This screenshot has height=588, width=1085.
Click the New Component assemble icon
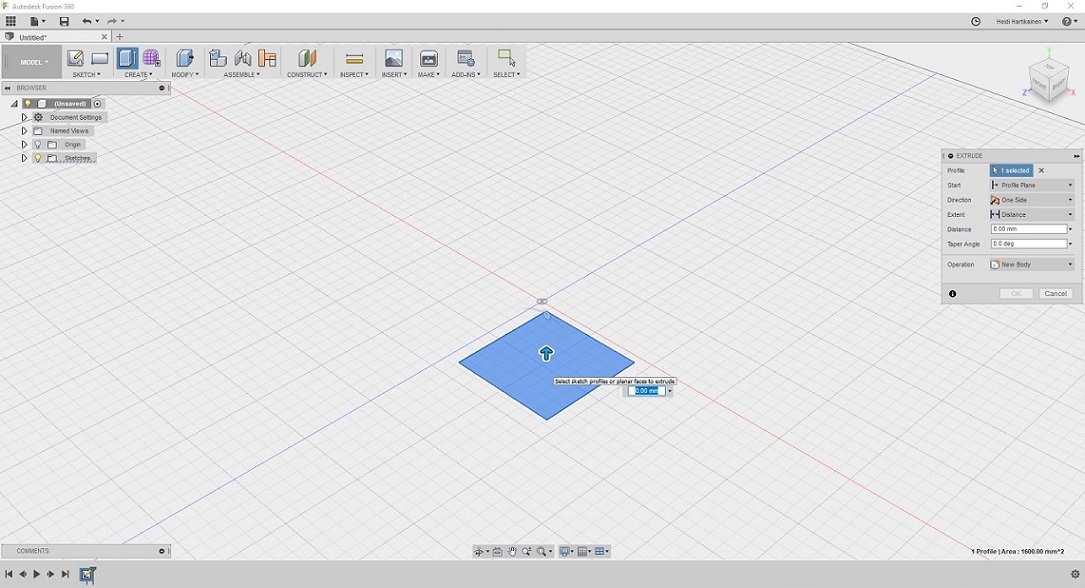tap(218, 58)
